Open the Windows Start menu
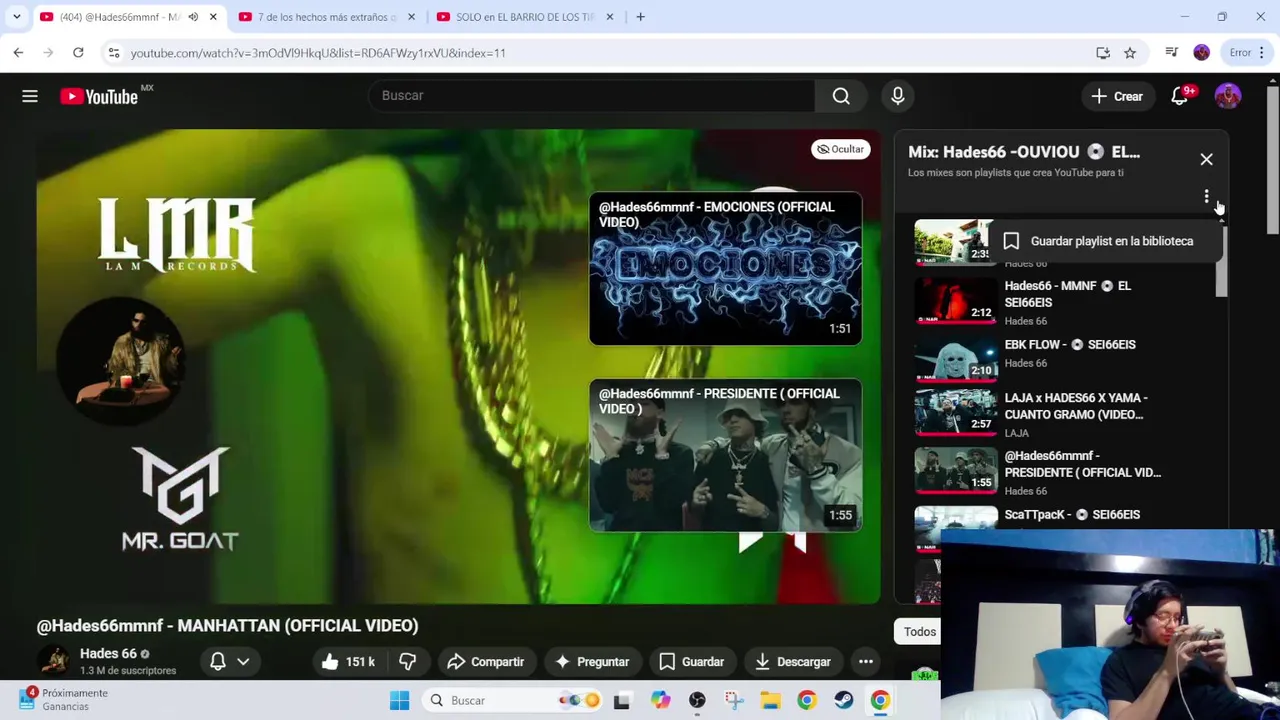 pos(399,701)
